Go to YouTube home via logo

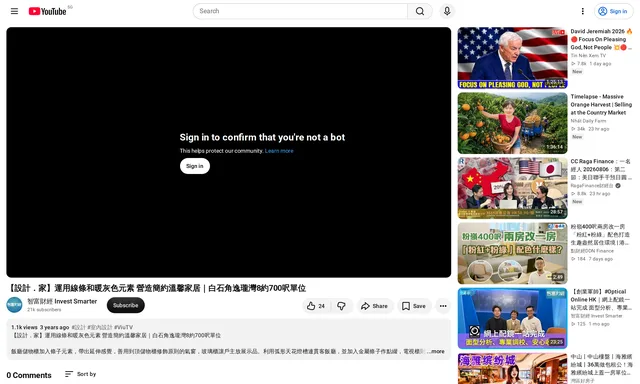click(47, 11)
